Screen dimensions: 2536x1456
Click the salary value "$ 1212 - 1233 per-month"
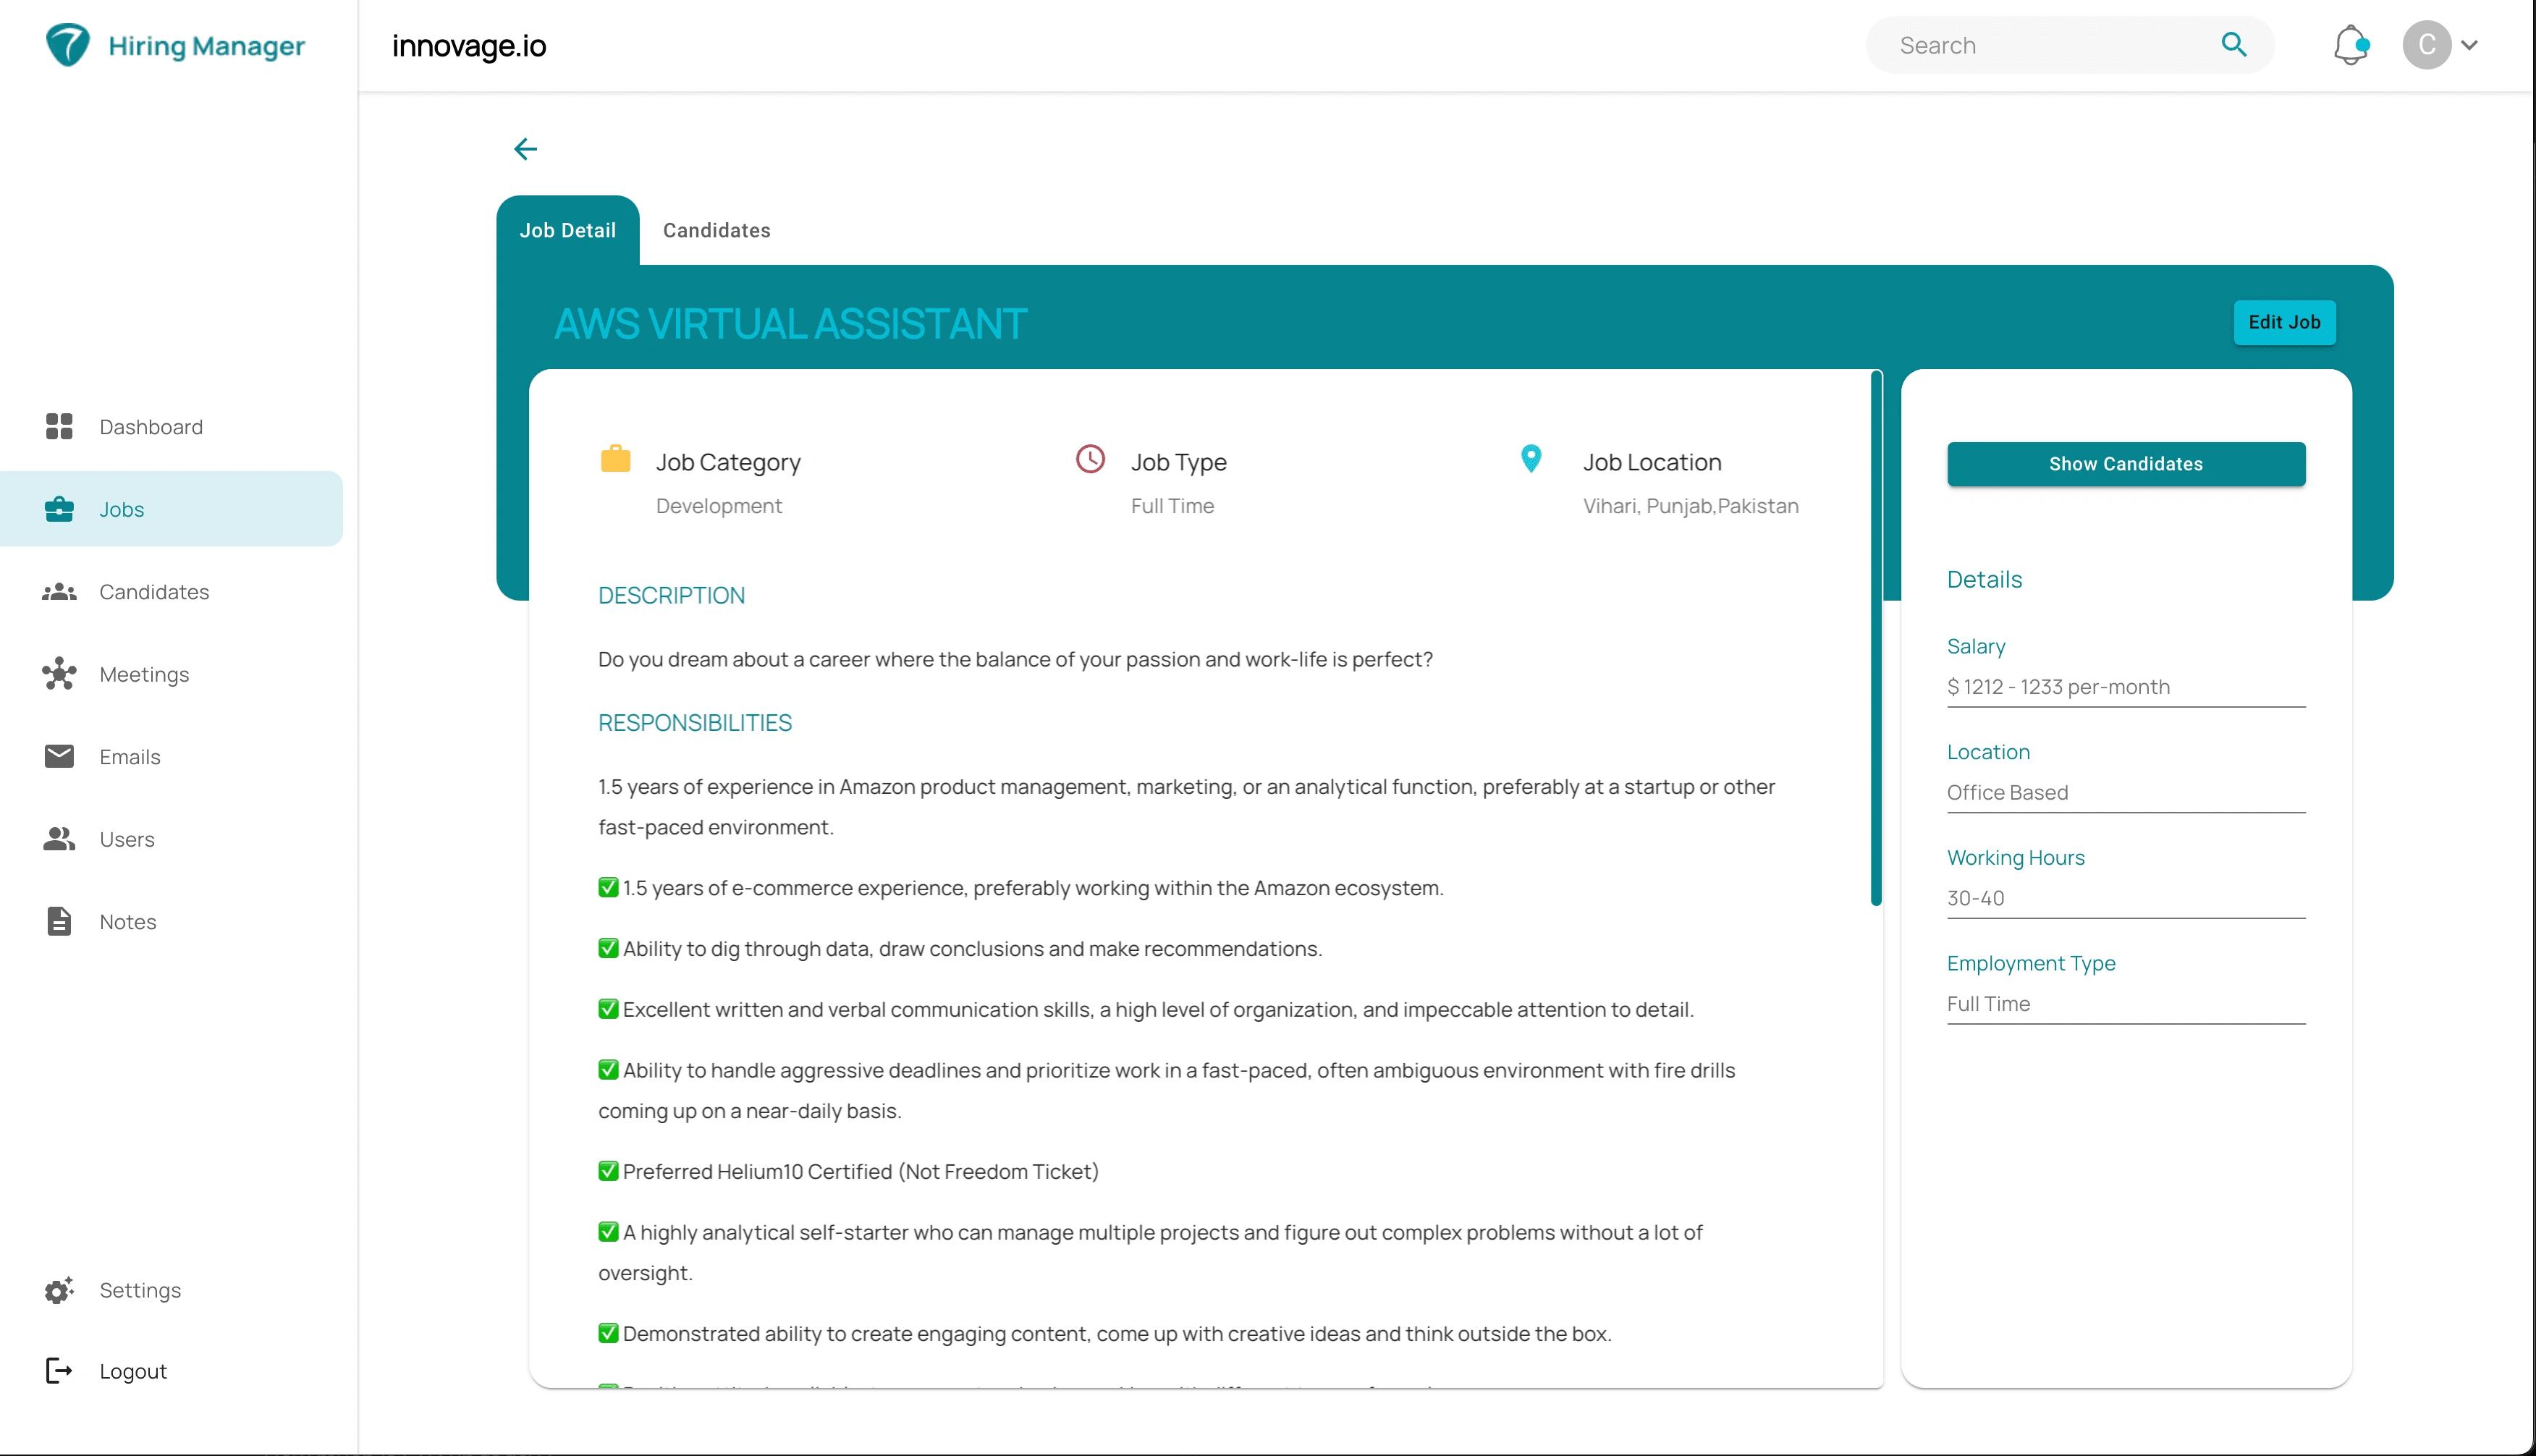(x=2058, y=687)
